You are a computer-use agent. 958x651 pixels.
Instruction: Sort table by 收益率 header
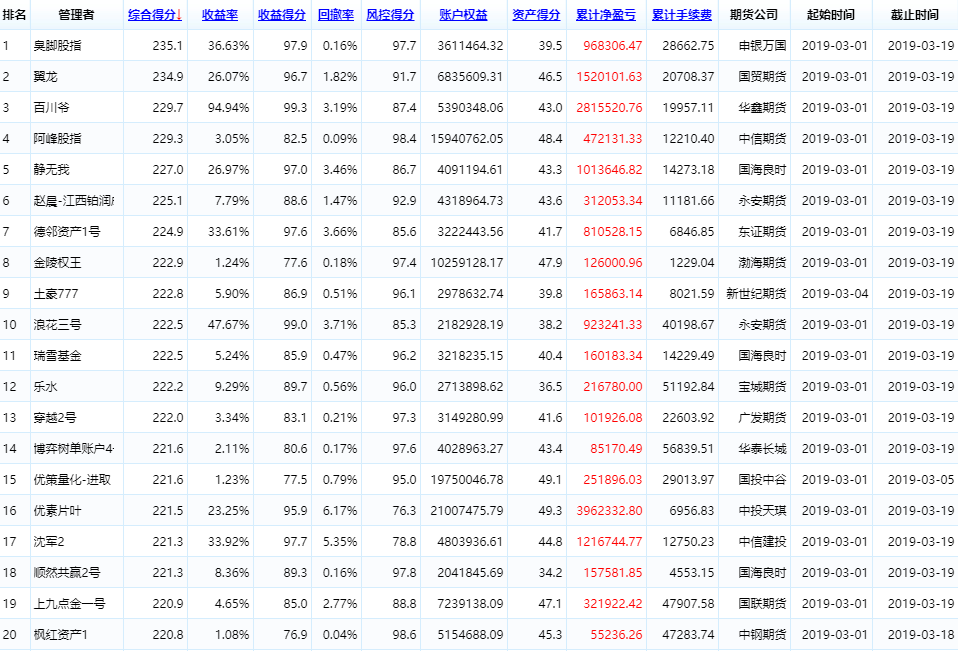coord(219,15)
